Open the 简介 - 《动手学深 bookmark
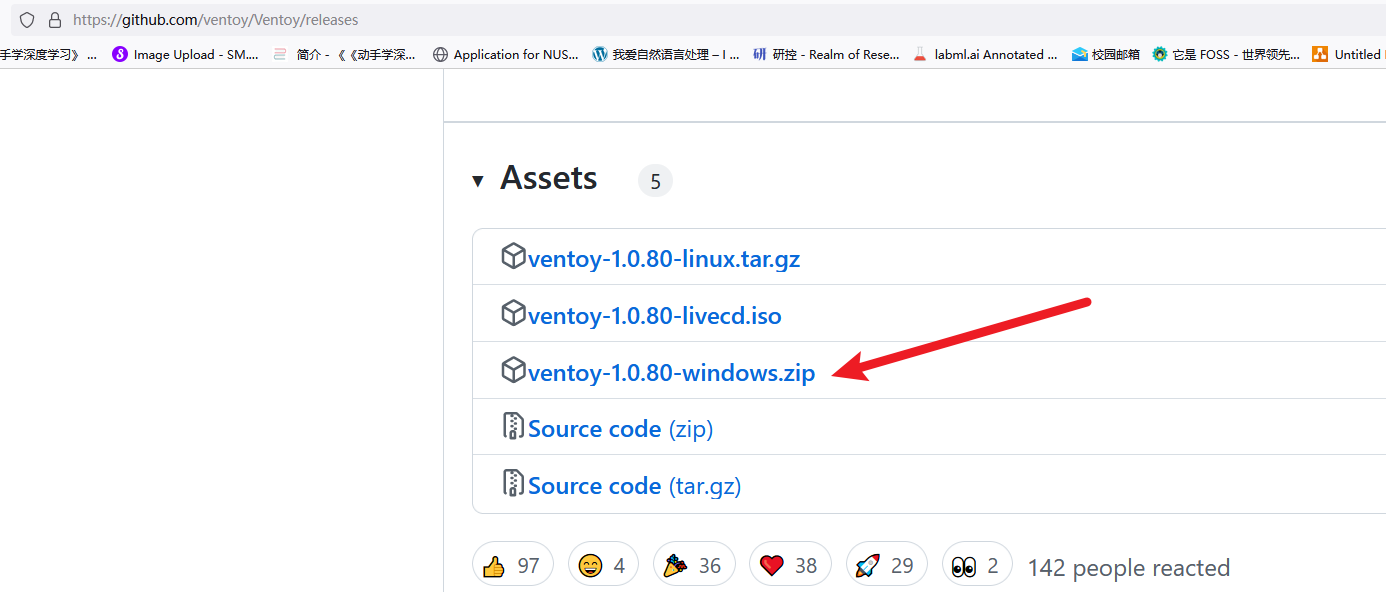 click(345, 55)
